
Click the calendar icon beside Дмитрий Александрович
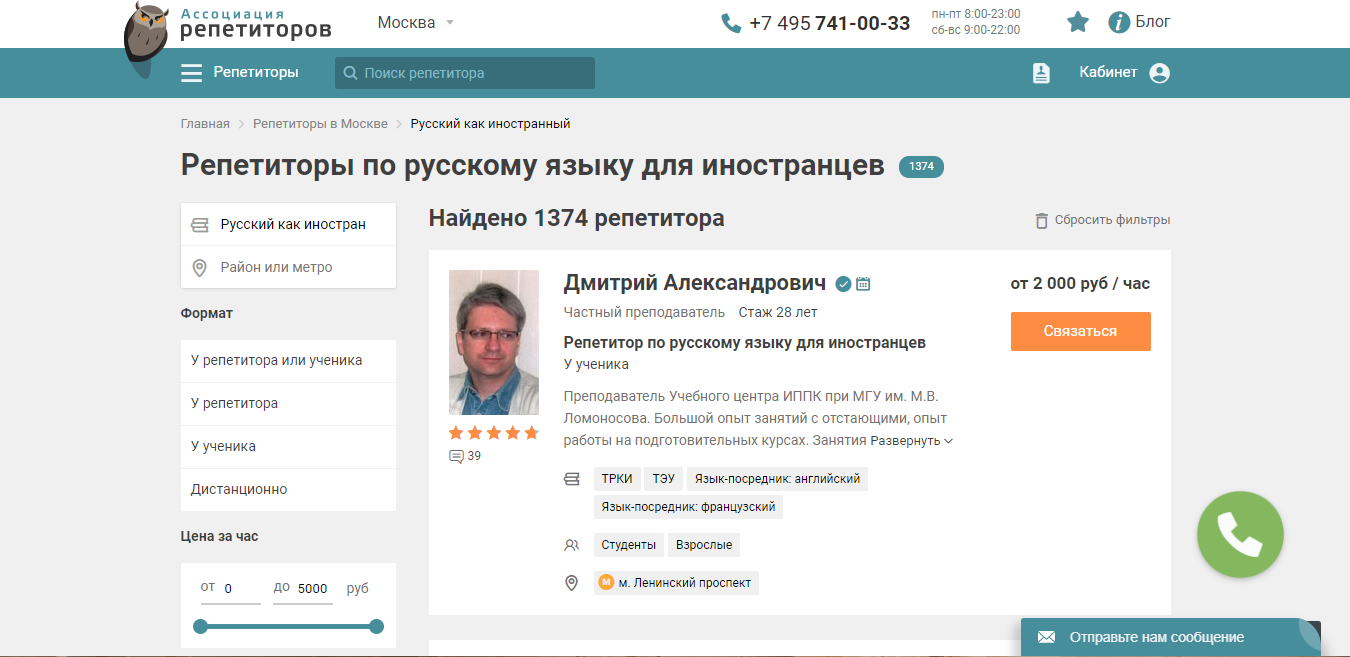[862, 283]
